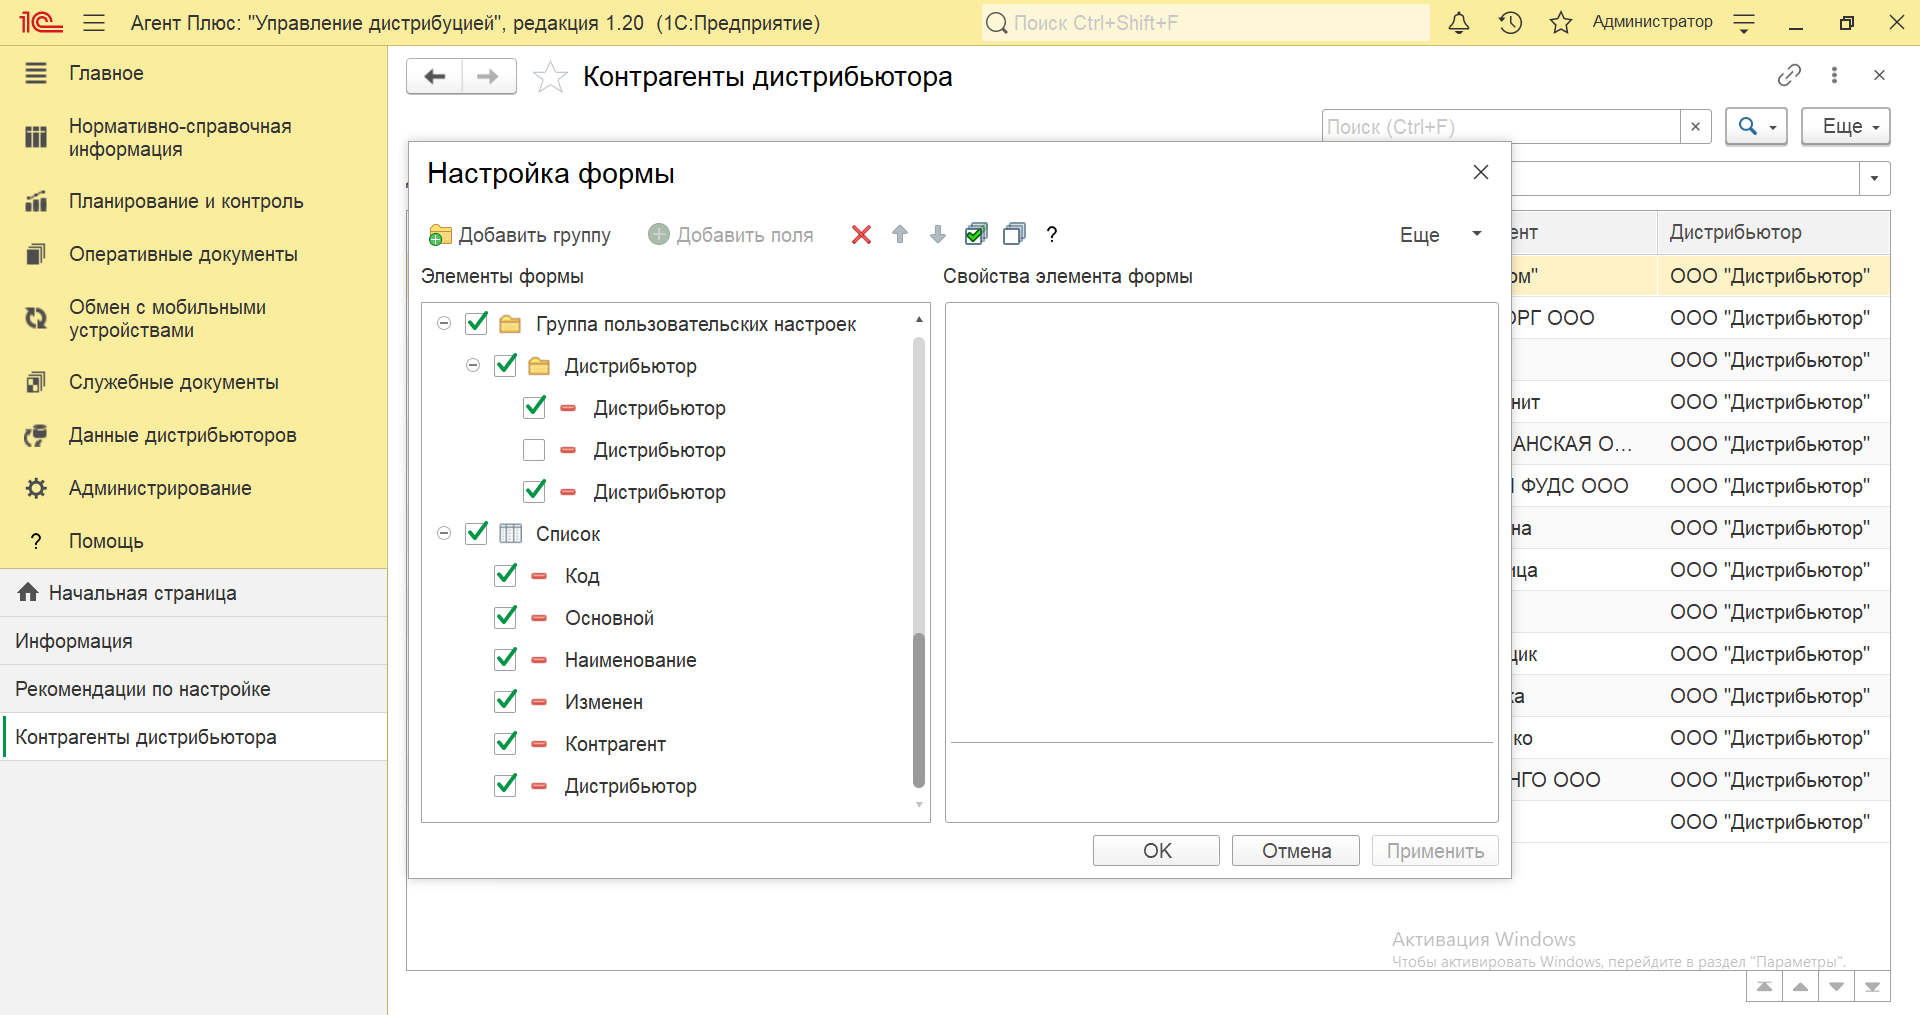
Task: Move form element down arrow
Action: pos(937,234)
